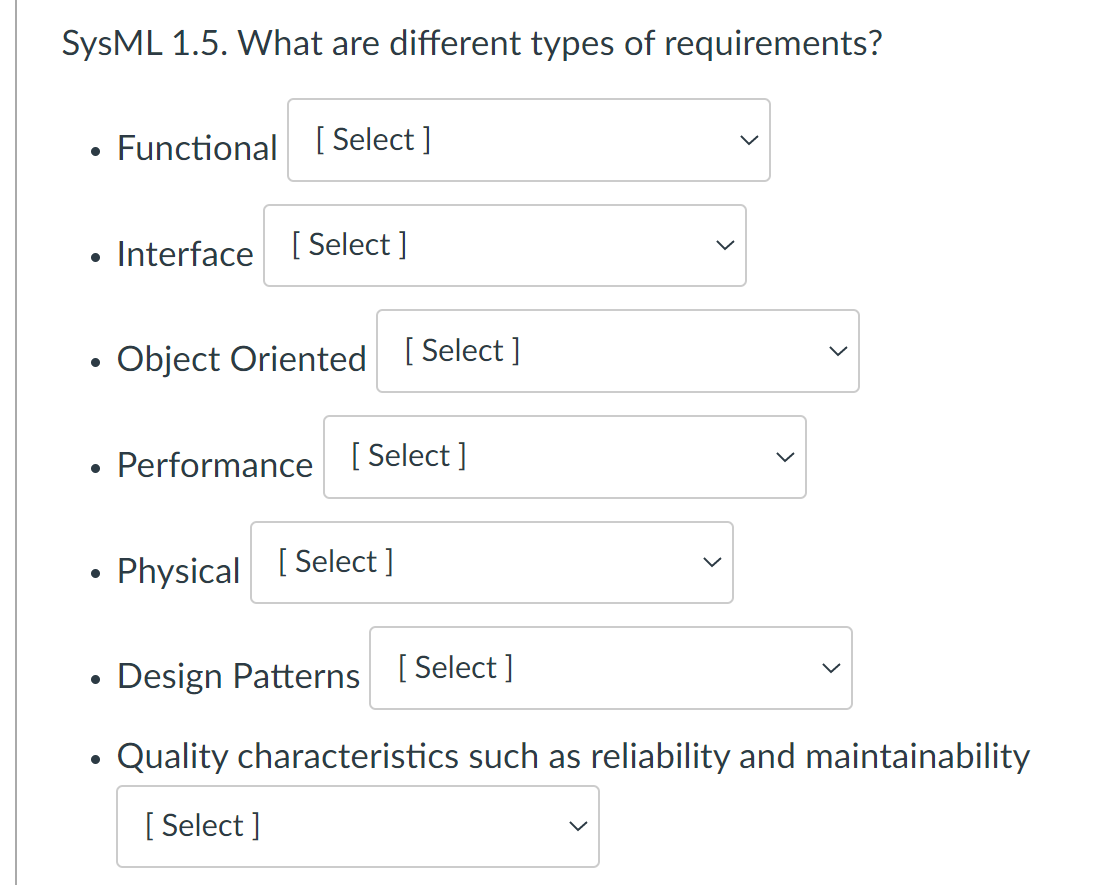Open the Object Oriented dropdown

(x=617, y=351)
